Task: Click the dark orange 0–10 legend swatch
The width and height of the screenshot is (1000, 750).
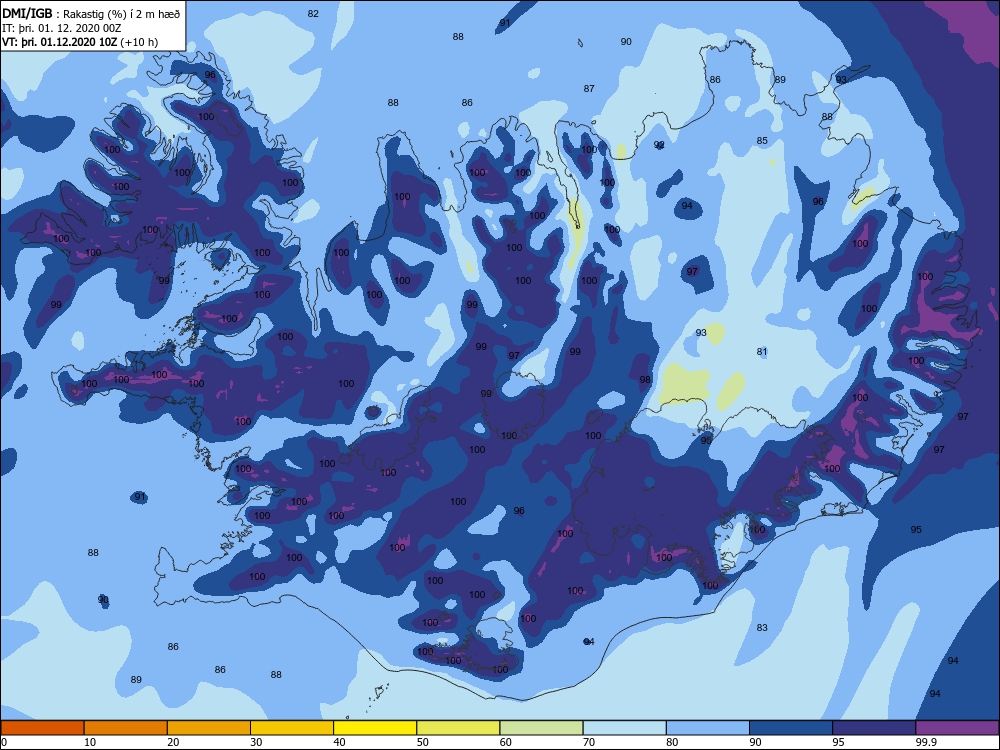Action: click(x=42, y=728)
